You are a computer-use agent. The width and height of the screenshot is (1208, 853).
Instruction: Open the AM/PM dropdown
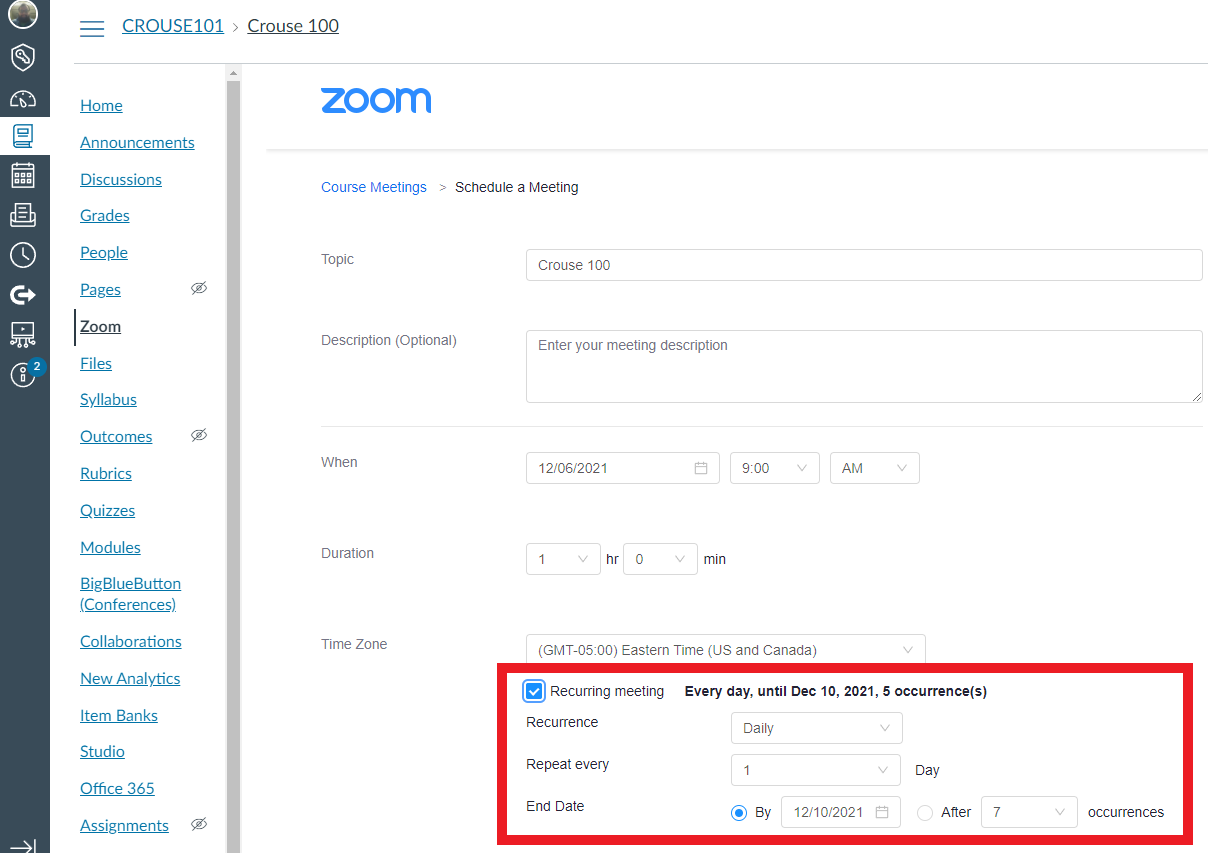click(x=875, y=468)
